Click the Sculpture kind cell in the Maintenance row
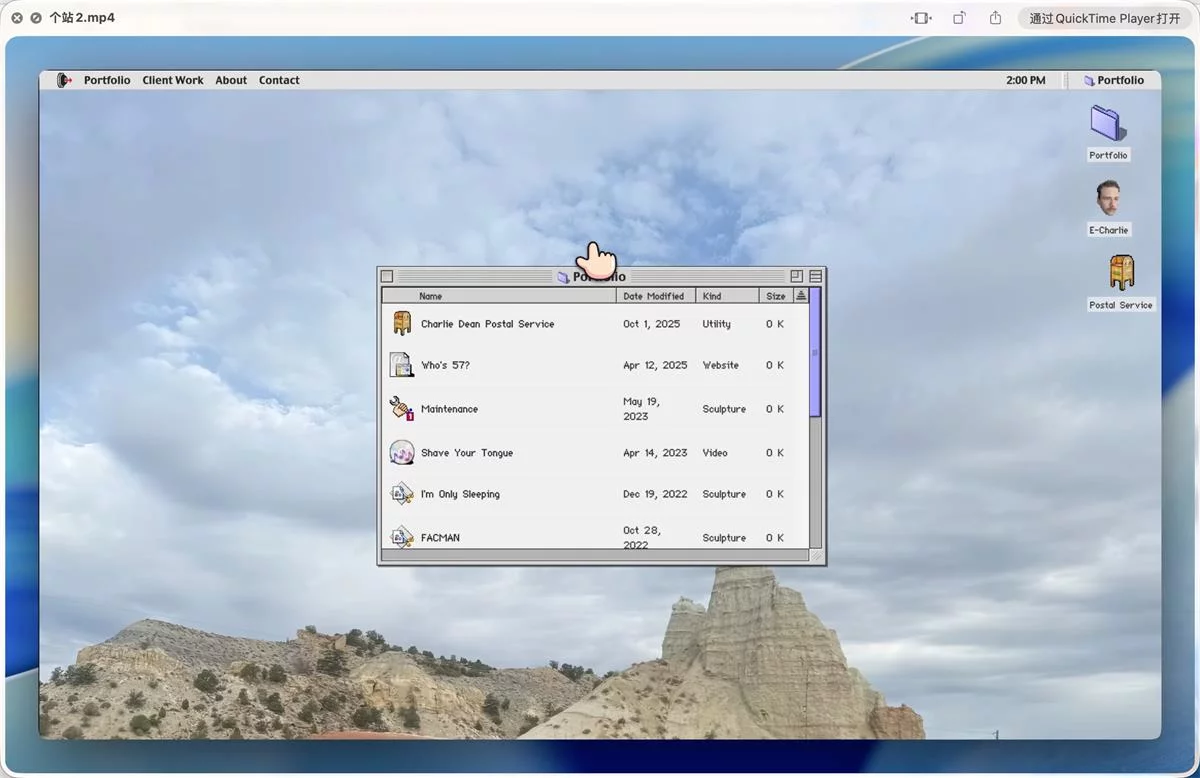The image size is (1200, 778). [724, 409]
